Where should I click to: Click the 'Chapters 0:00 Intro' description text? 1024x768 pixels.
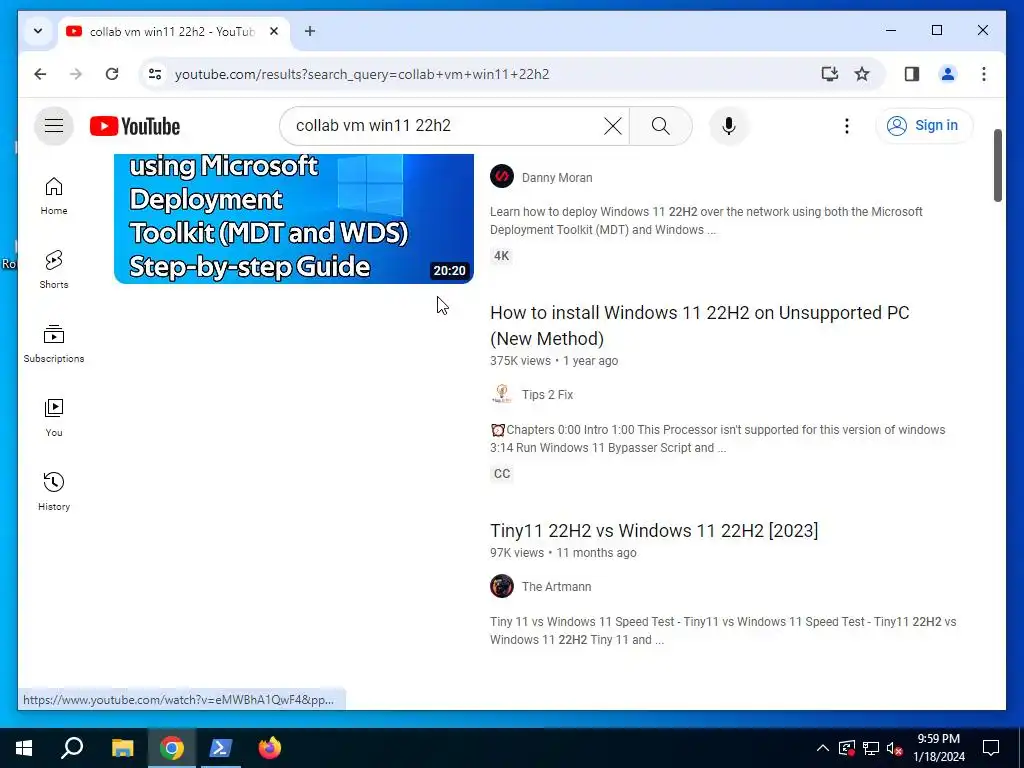pyautogui.click(x=718, y=439)
